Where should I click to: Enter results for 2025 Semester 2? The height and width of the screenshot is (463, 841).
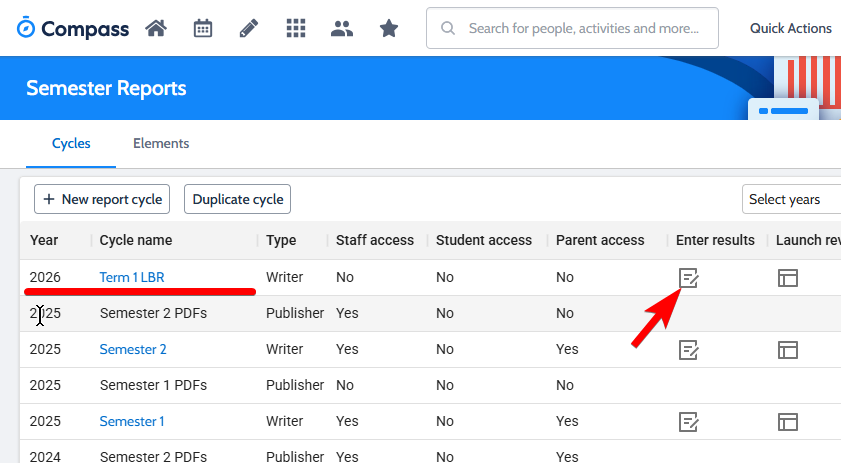click(x=688, y=350)
